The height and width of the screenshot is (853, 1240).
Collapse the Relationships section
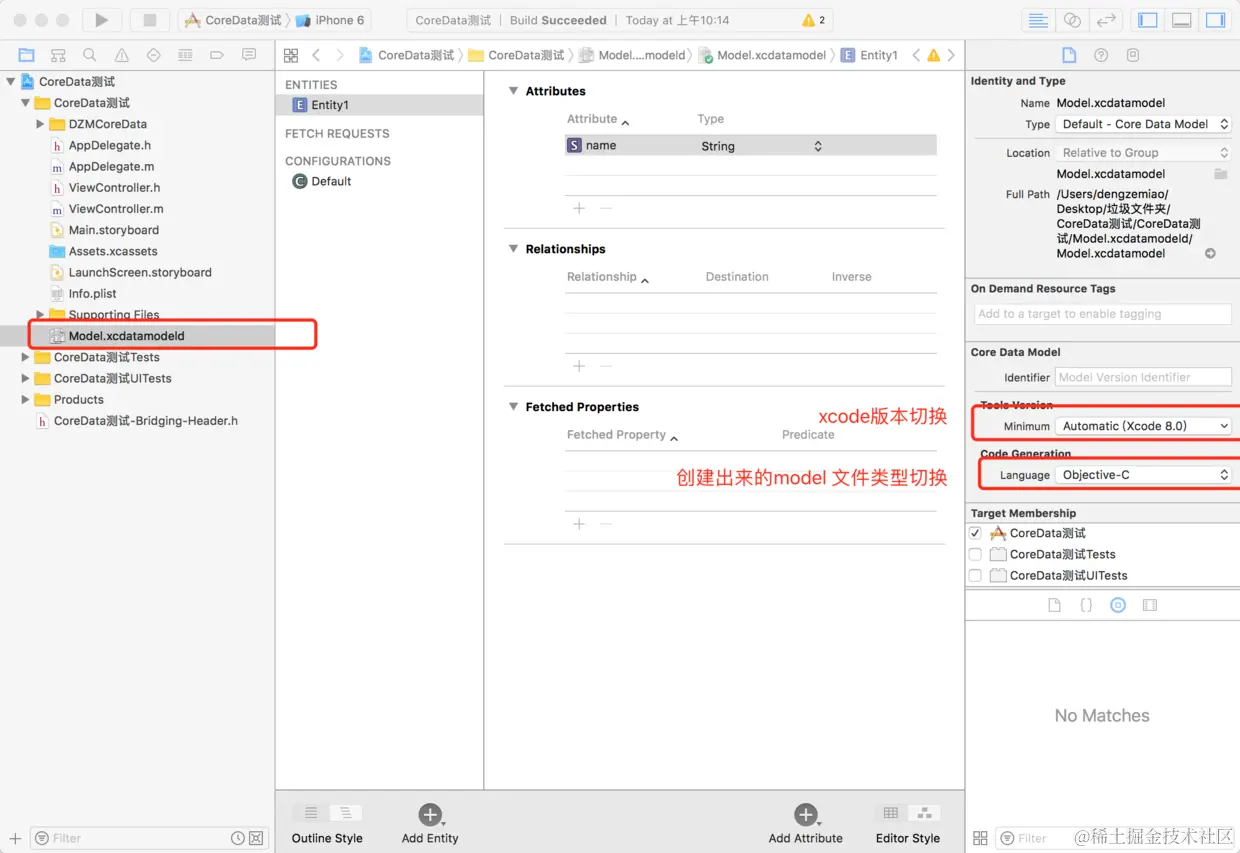click(513, 249)
